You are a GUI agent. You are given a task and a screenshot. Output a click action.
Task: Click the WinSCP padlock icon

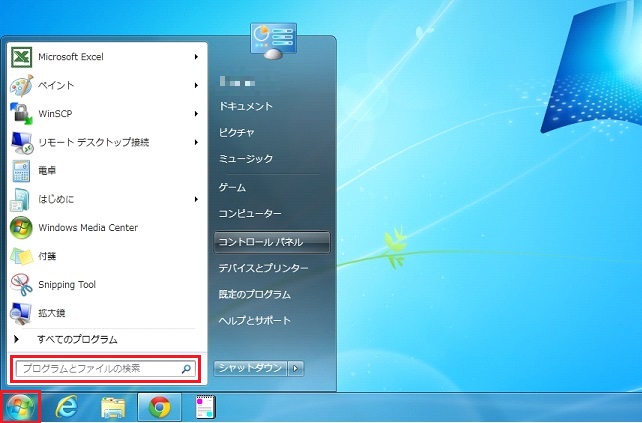pyautogui.click(x=21, y=114)
